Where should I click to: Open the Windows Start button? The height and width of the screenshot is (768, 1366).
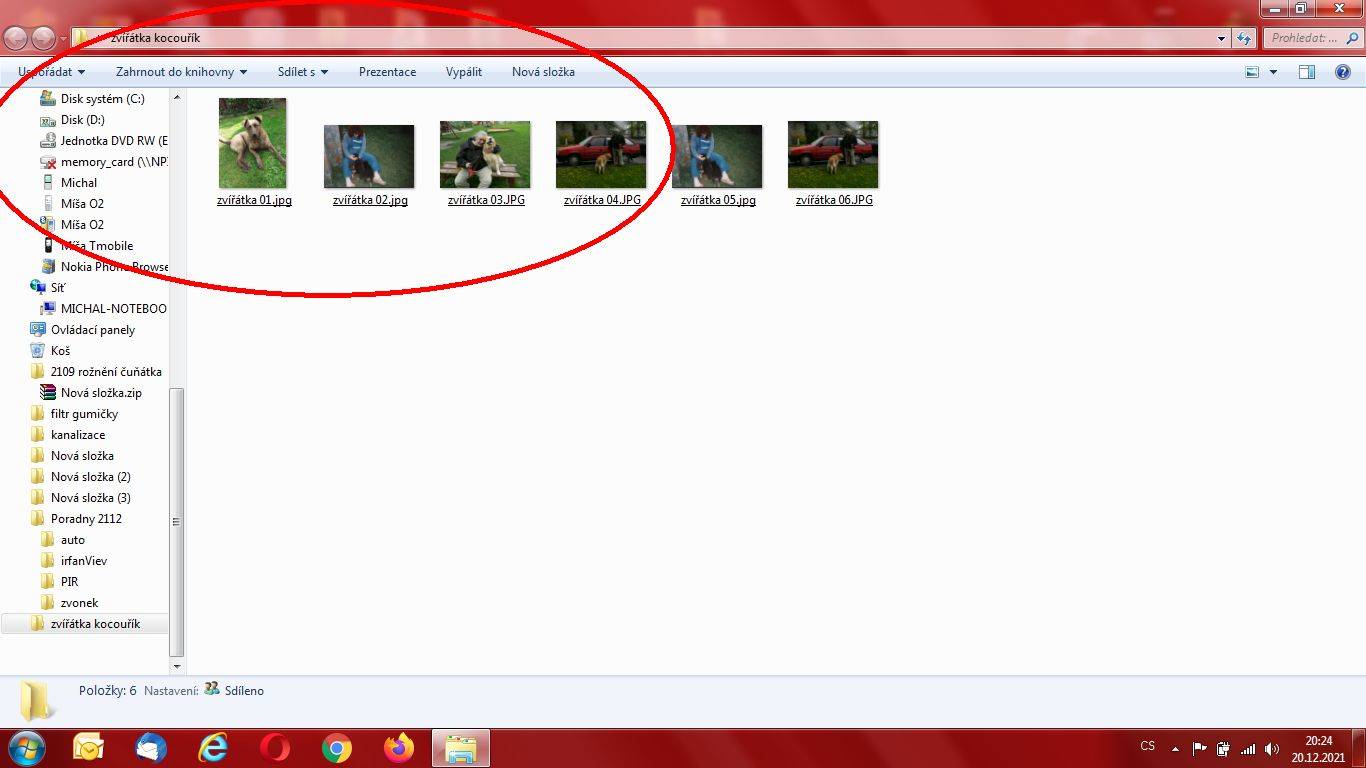click(x=26, y=748)
